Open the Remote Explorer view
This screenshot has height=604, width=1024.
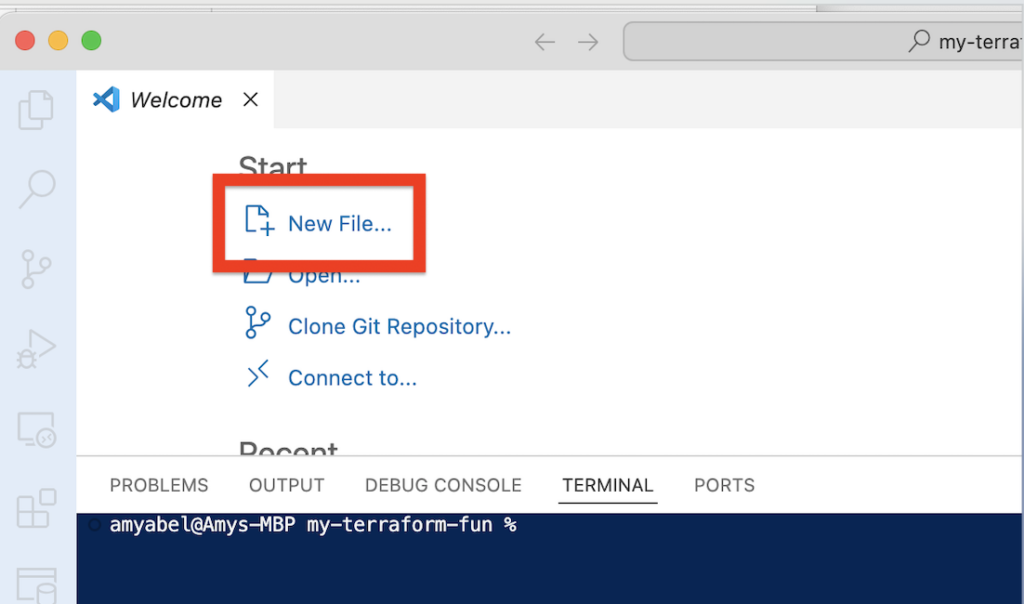[x=37, y=429]
